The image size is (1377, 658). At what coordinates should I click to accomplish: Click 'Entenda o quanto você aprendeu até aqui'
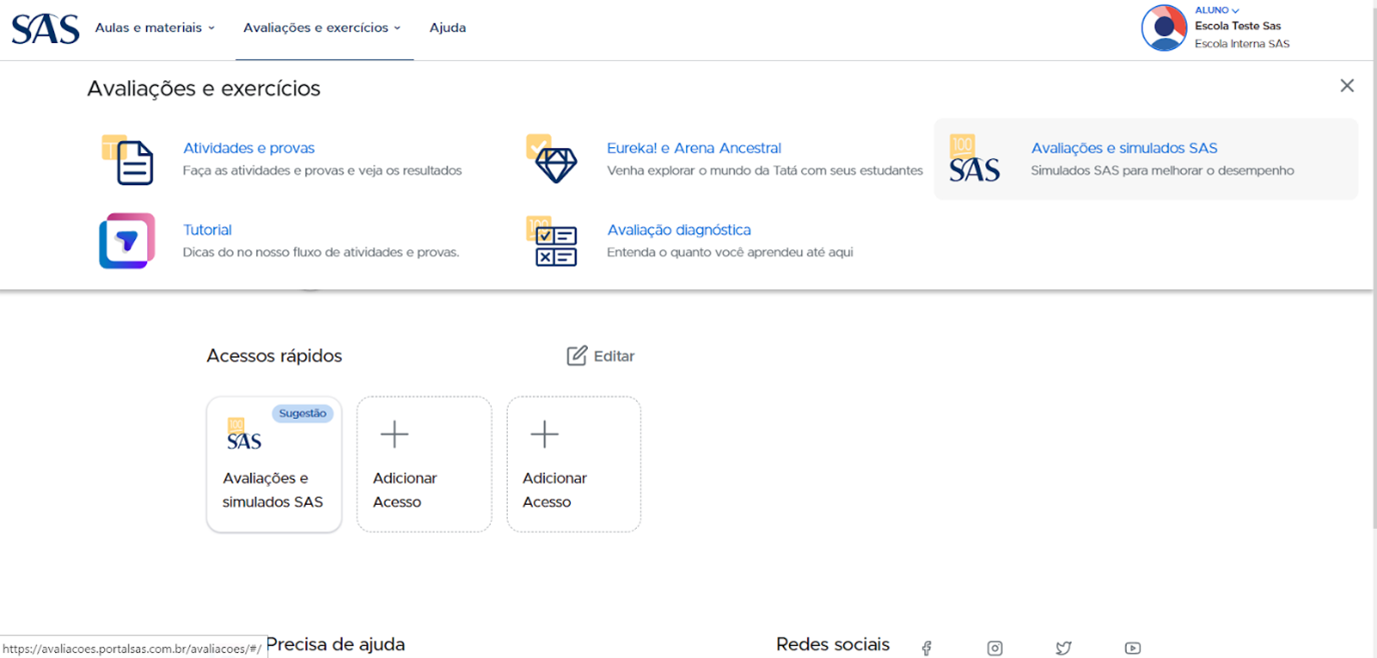click(x=730, y=253)
